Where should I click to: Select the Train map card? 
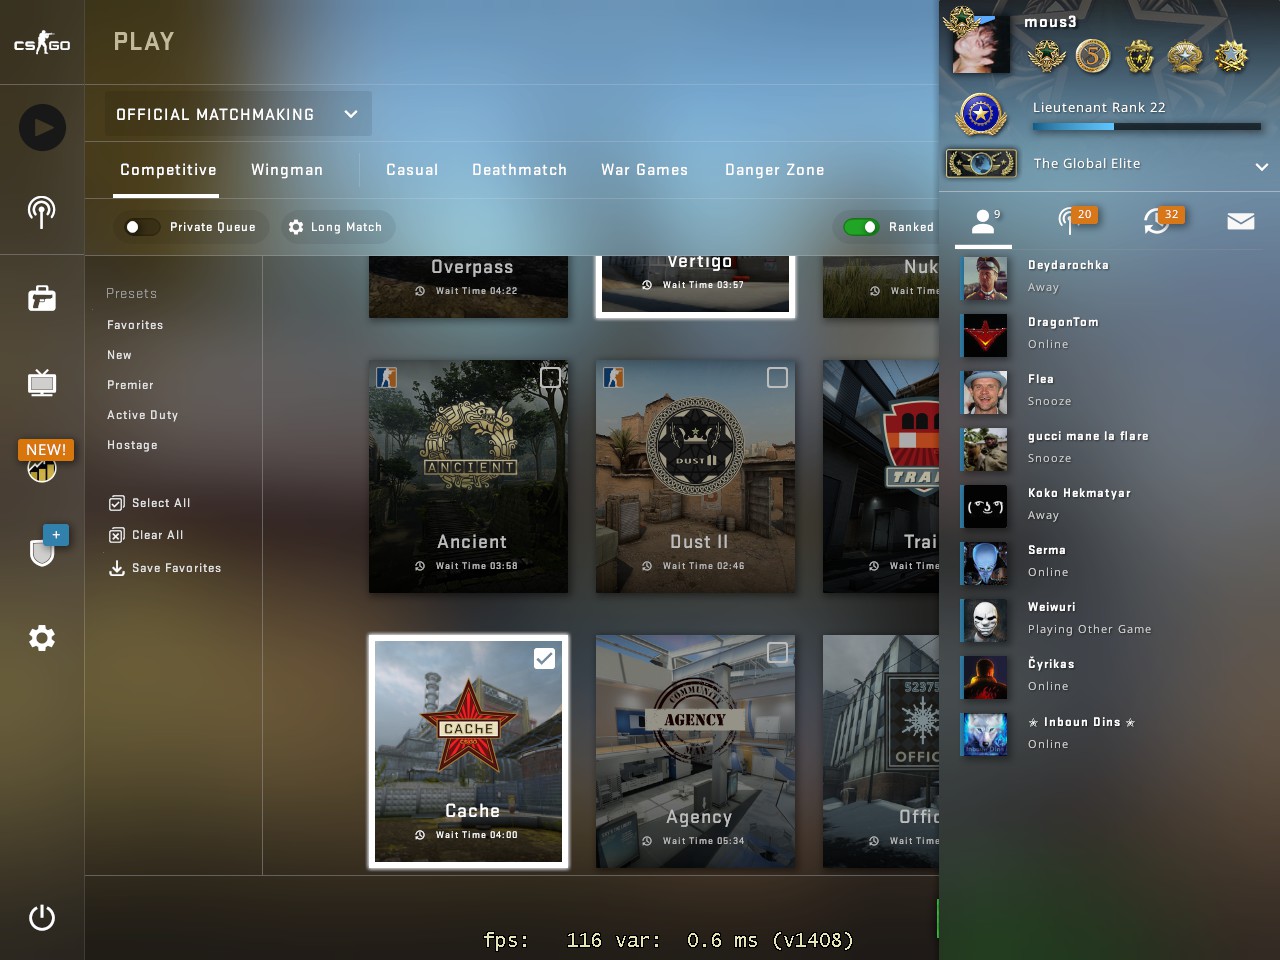click(881, 476)
